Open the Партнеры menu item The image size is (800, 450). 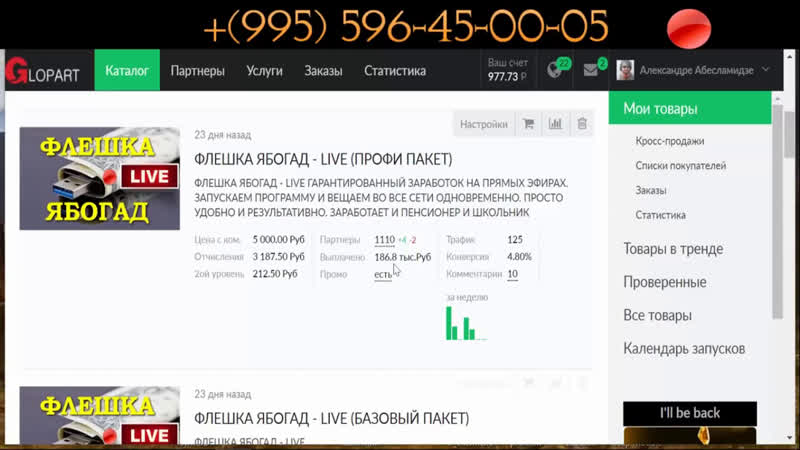point(197,71)
